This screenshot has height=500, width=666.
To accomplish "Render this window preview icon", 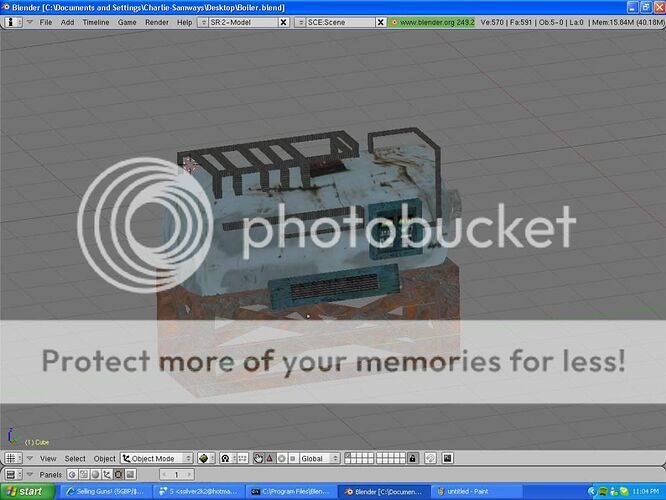I will tap(448, 458).
